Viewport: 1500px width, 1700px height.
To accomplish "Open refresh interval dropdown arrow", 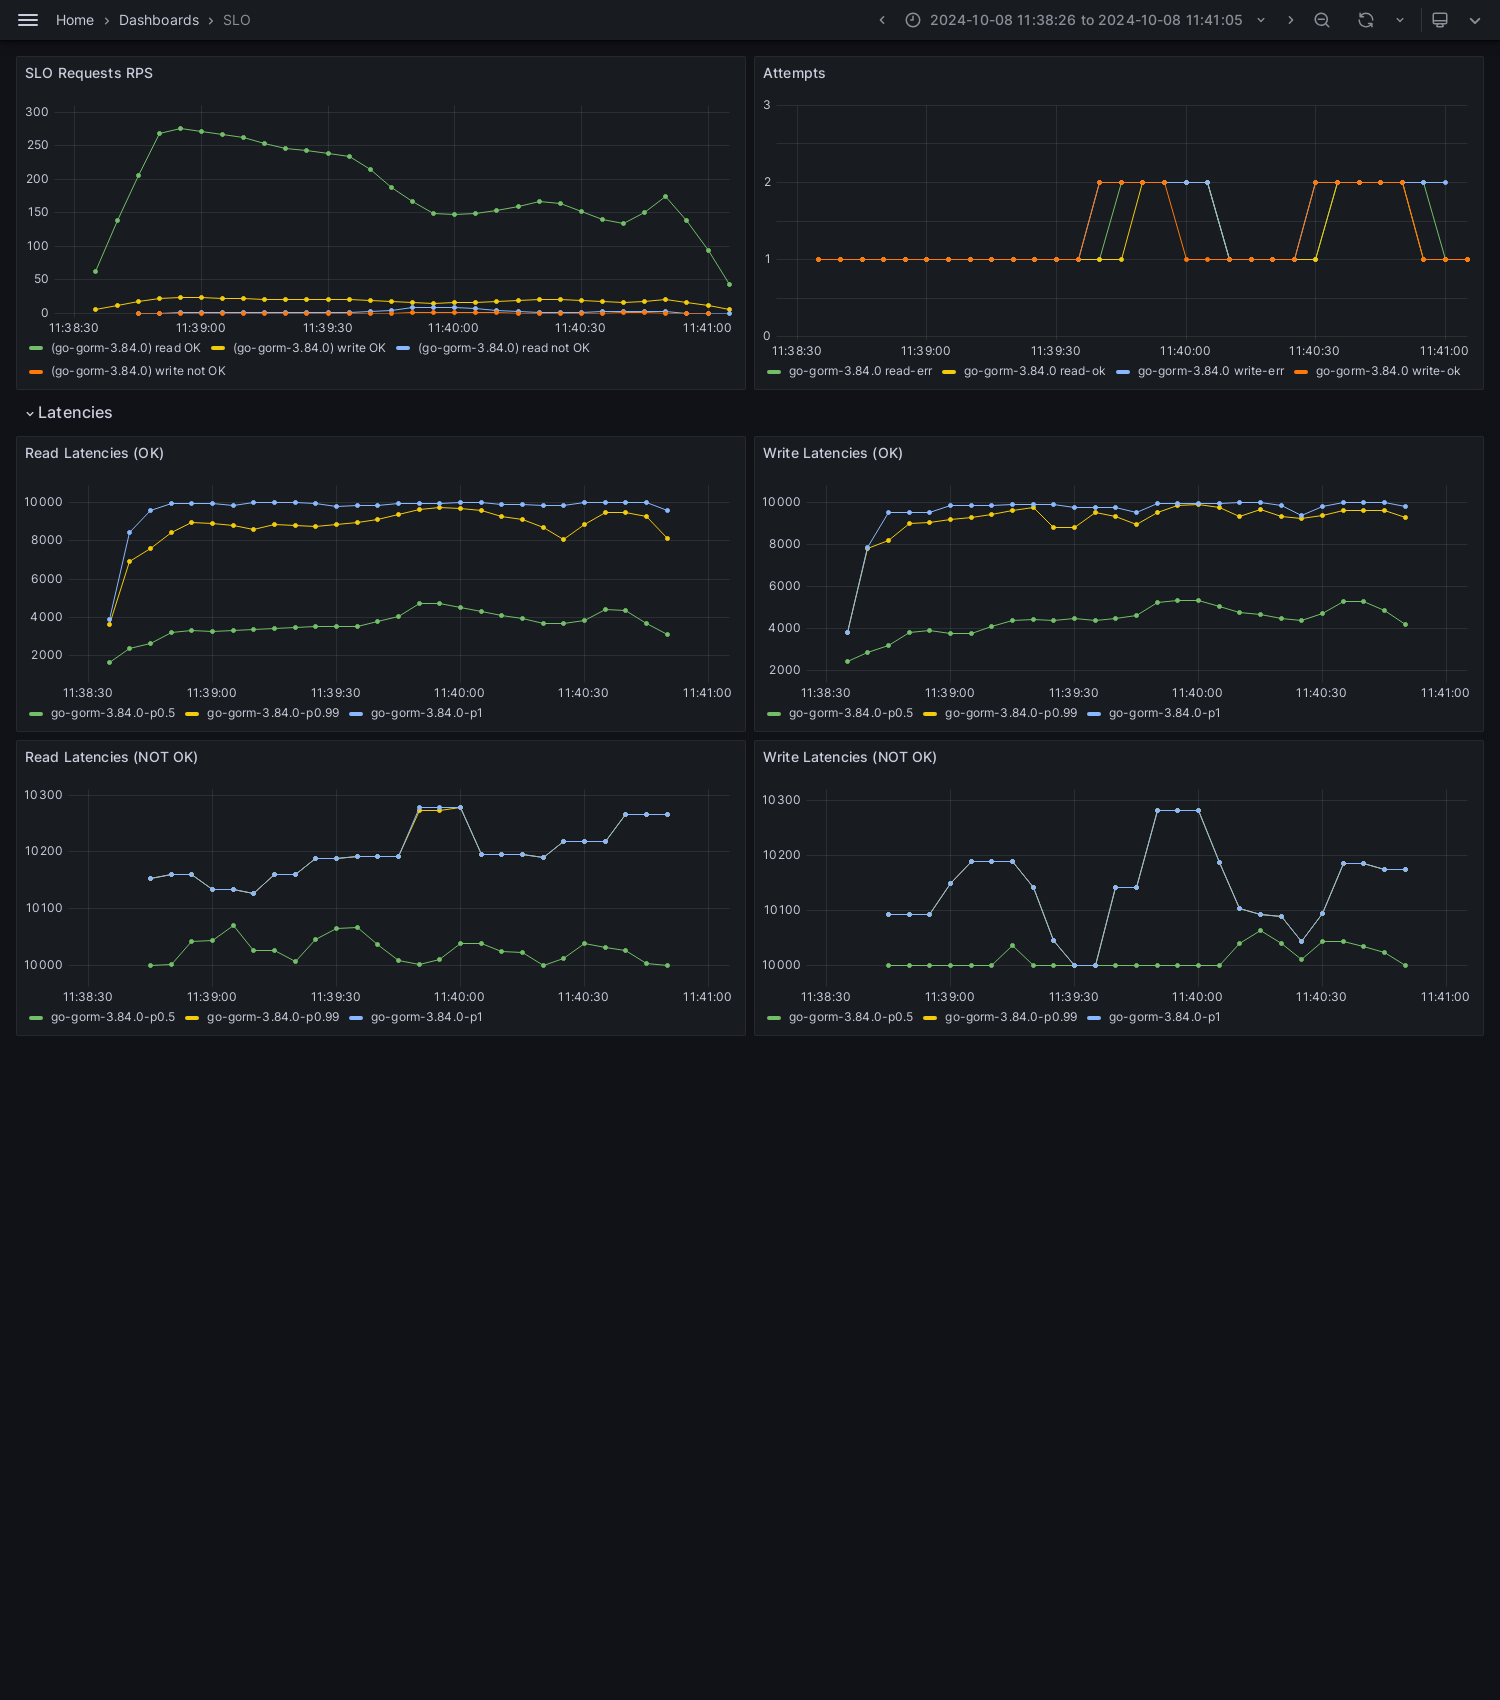I will click(x=1400, y=20).
